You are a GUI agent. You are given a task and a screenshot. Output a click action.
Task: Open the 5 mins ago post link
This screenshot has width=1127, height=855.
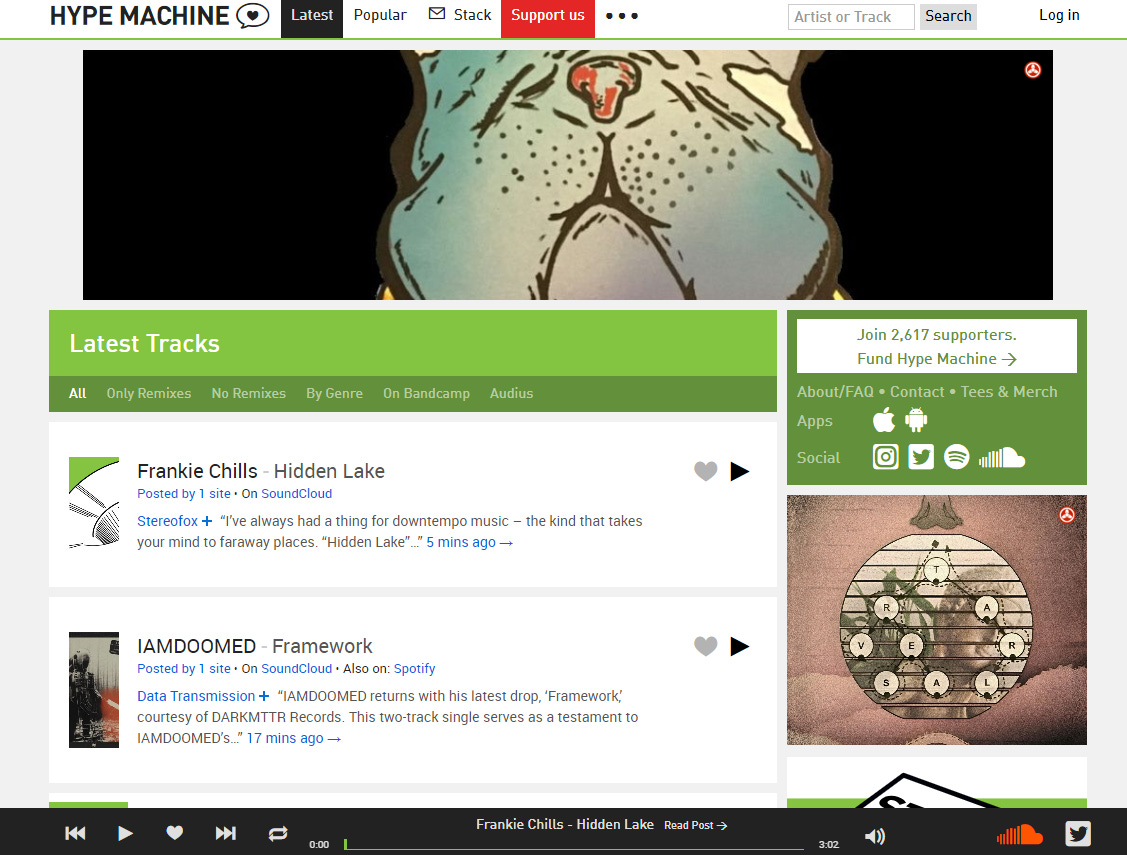coord(469,542)
